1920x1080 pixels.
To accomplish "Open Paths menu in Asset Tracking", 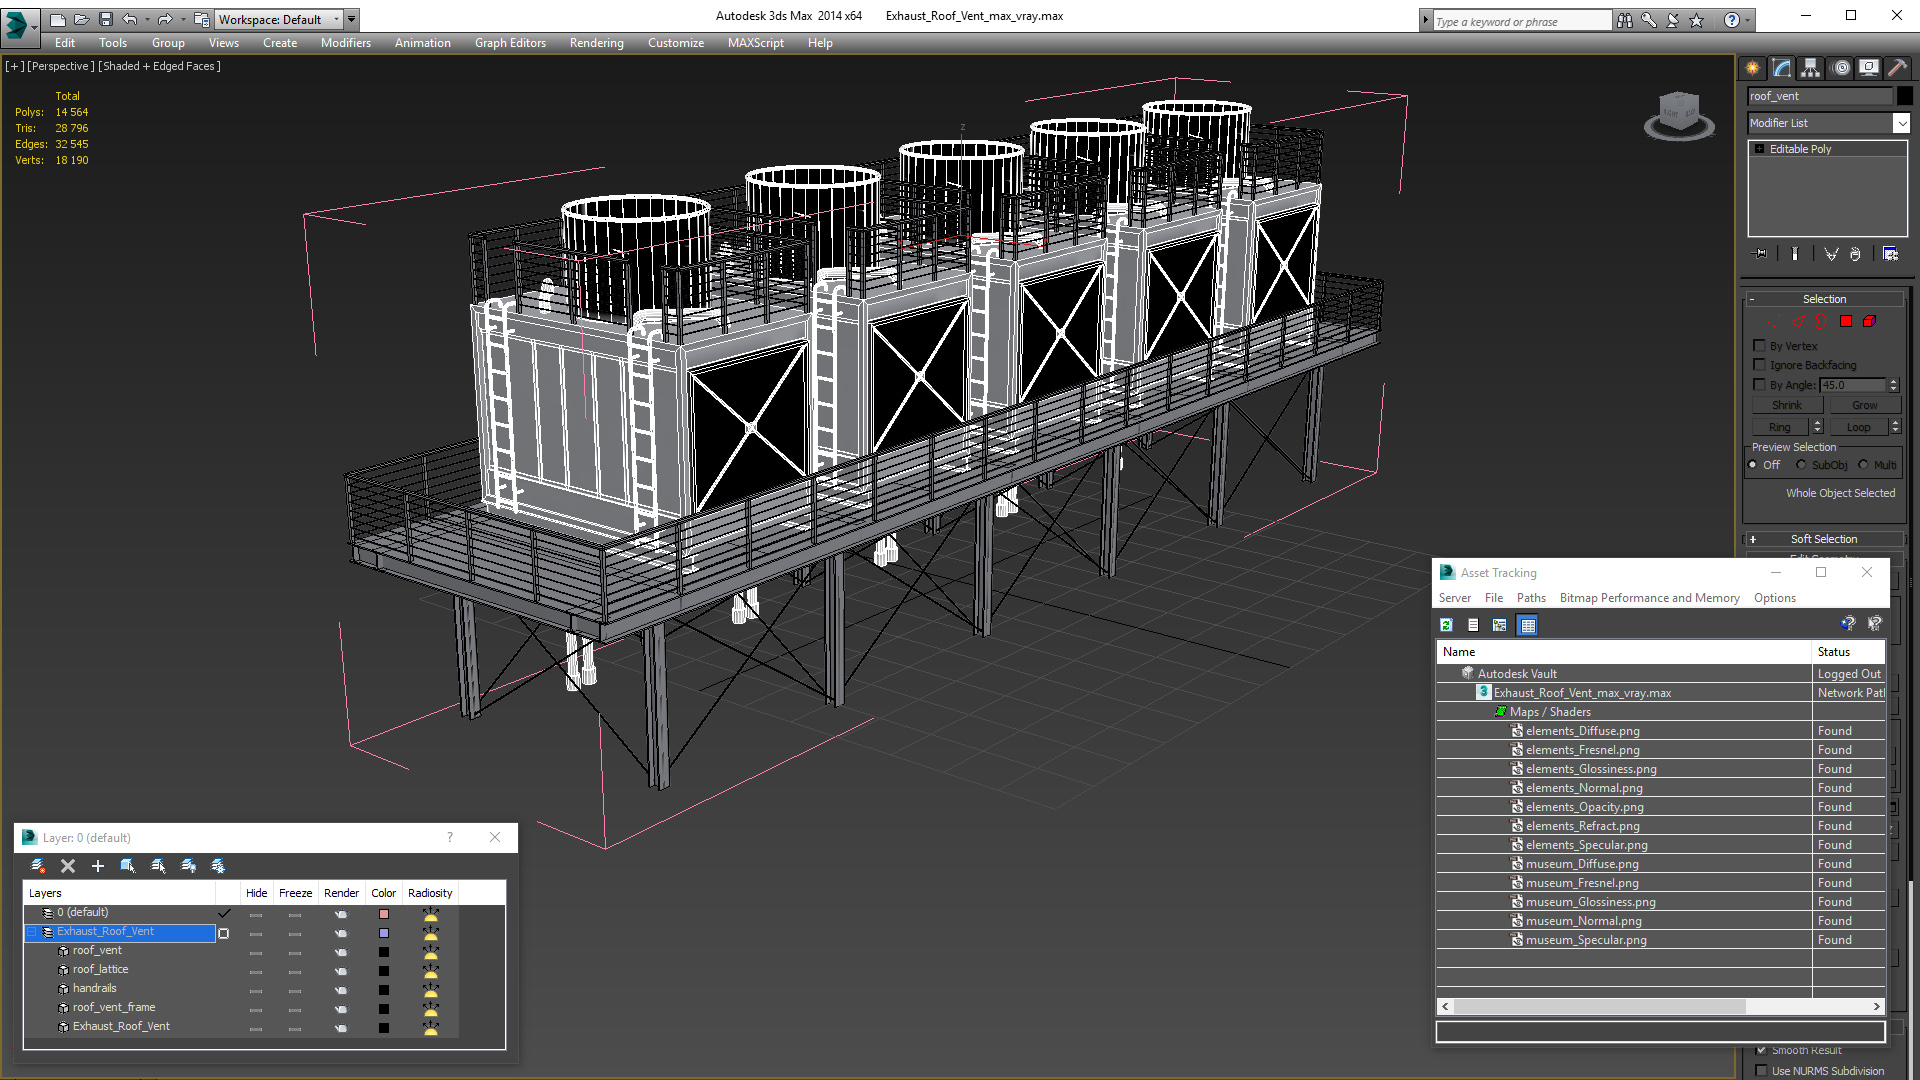I will pos(1531,598).
